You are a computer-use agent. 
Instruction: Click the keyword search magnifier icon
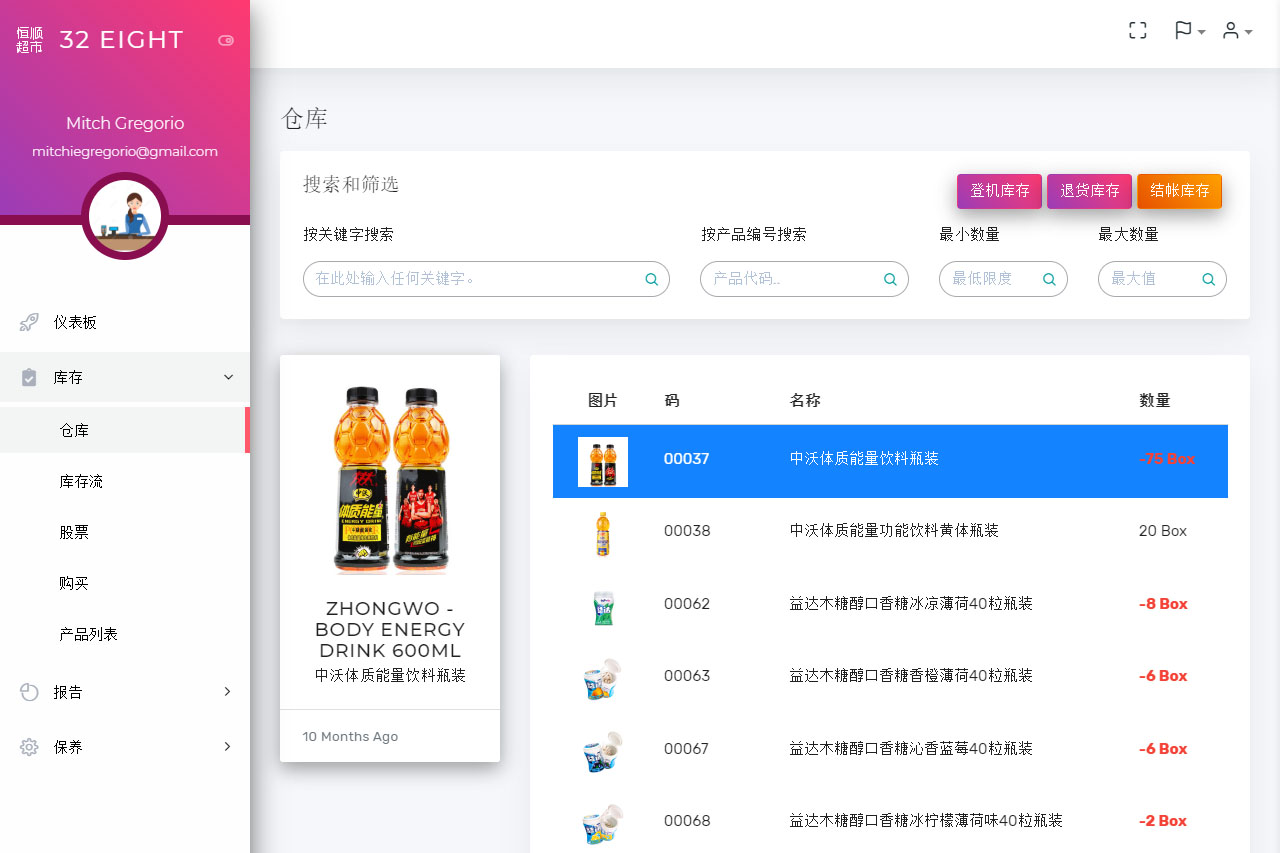[x=652, y=279]
